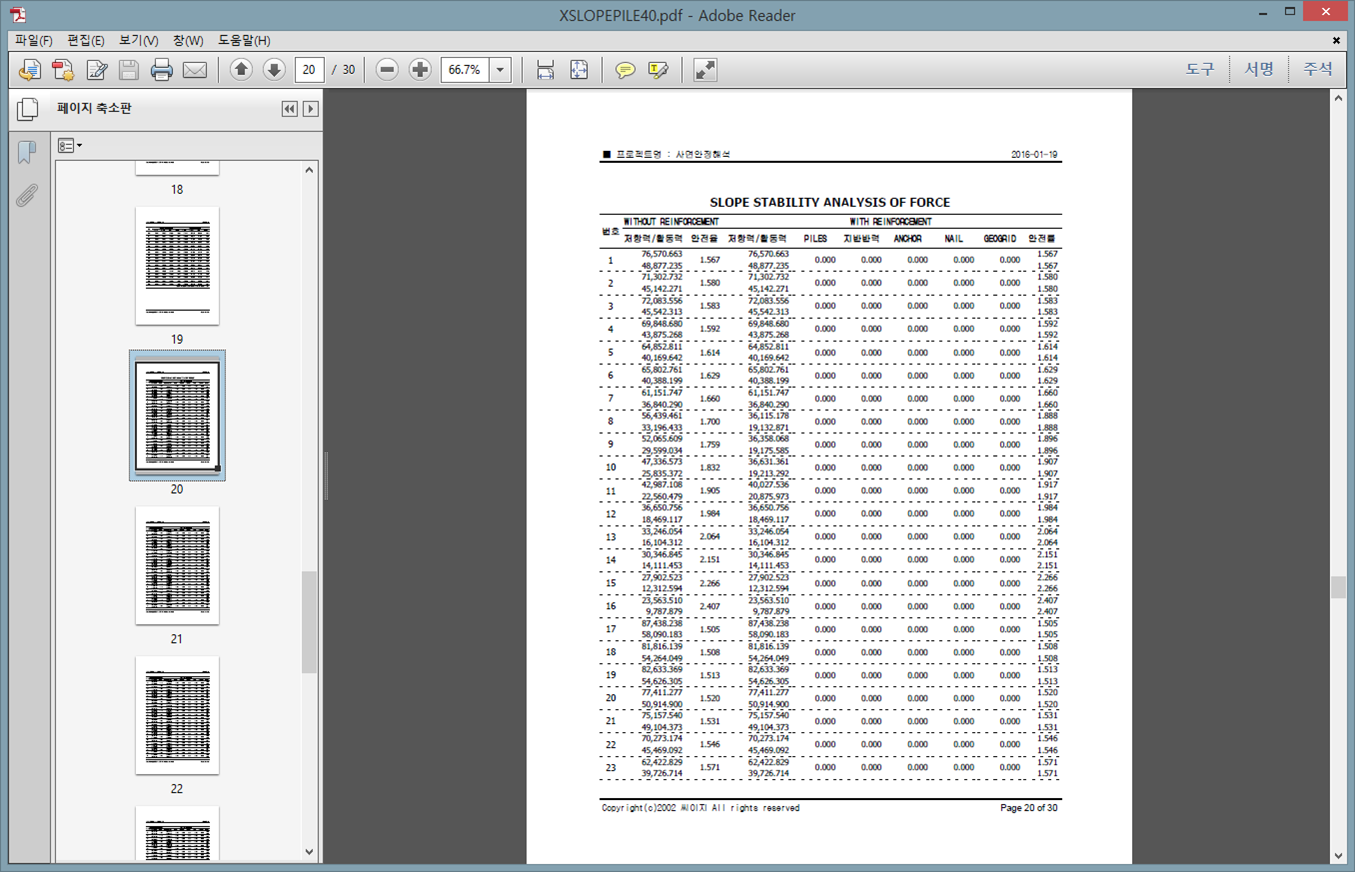Click the Open file icon in toolbar
The image size is (1355, 872).
[x=30, y=70]
